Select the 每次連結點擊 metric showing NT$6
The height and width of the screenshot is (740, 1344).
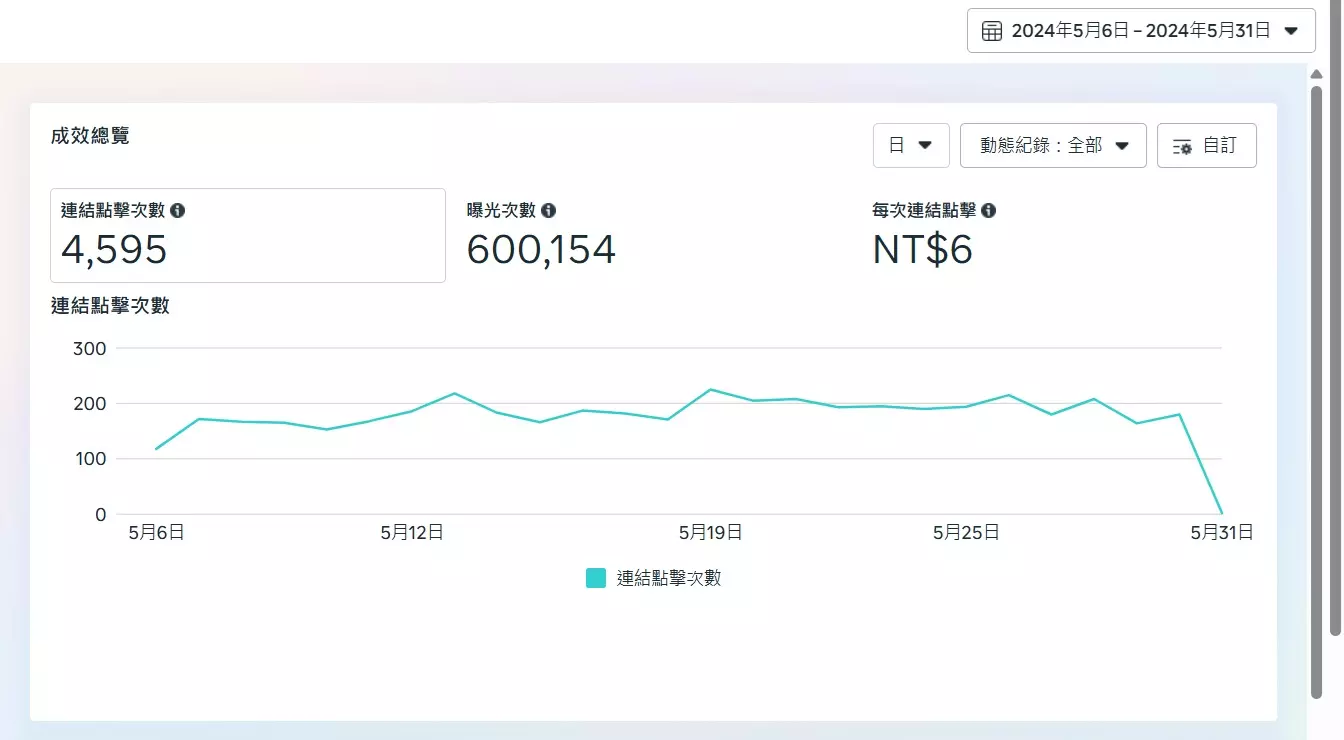[x=922, y=248]
